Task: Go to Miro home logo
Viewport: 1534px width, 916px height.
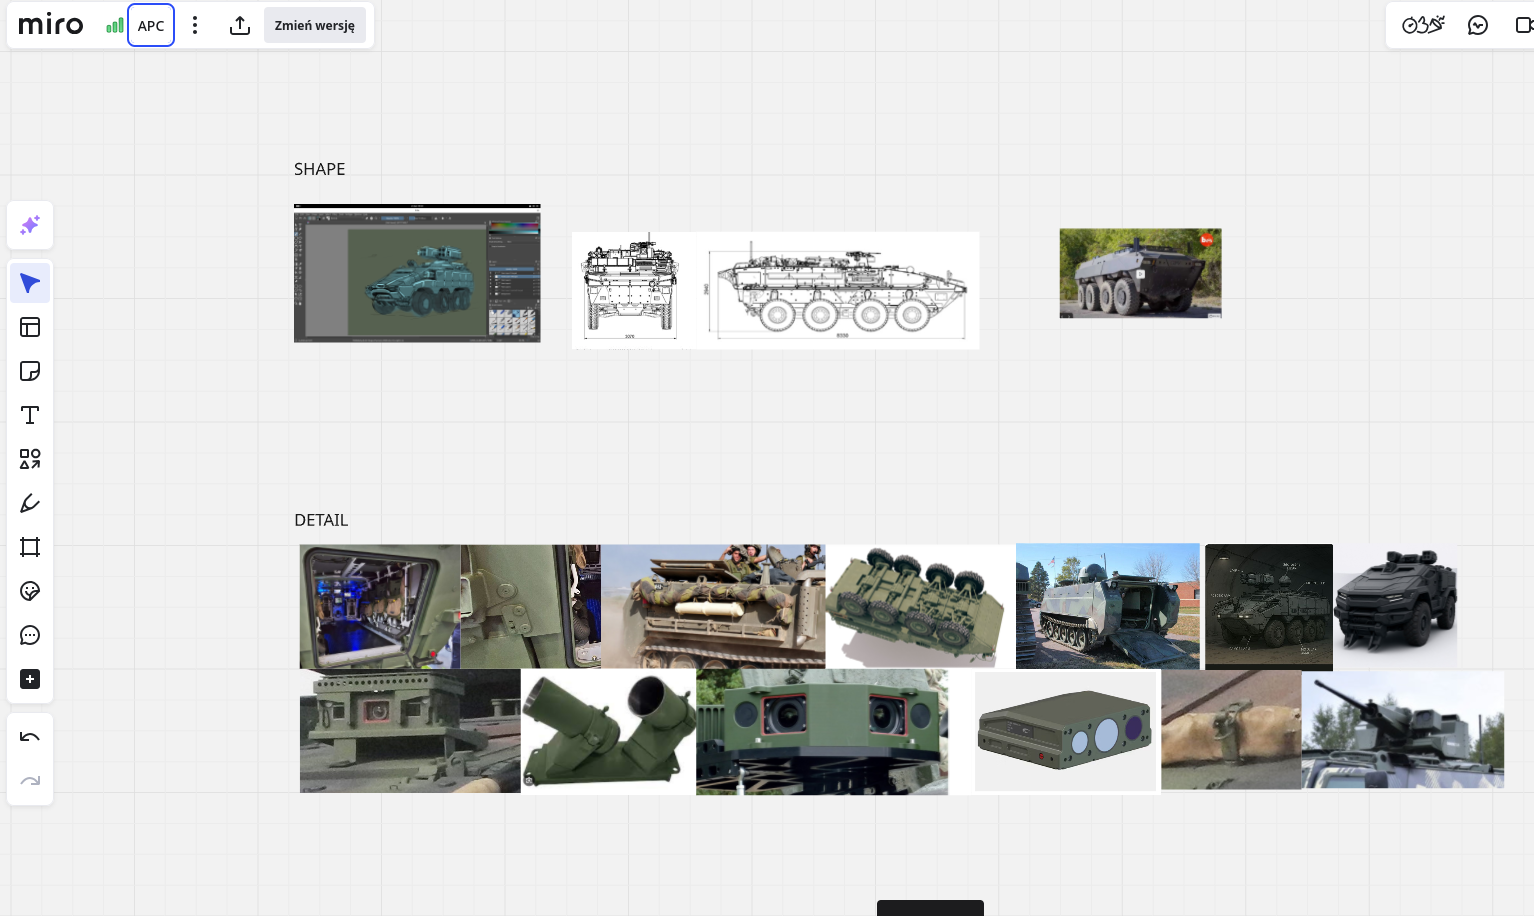Action: click(51, 25)
